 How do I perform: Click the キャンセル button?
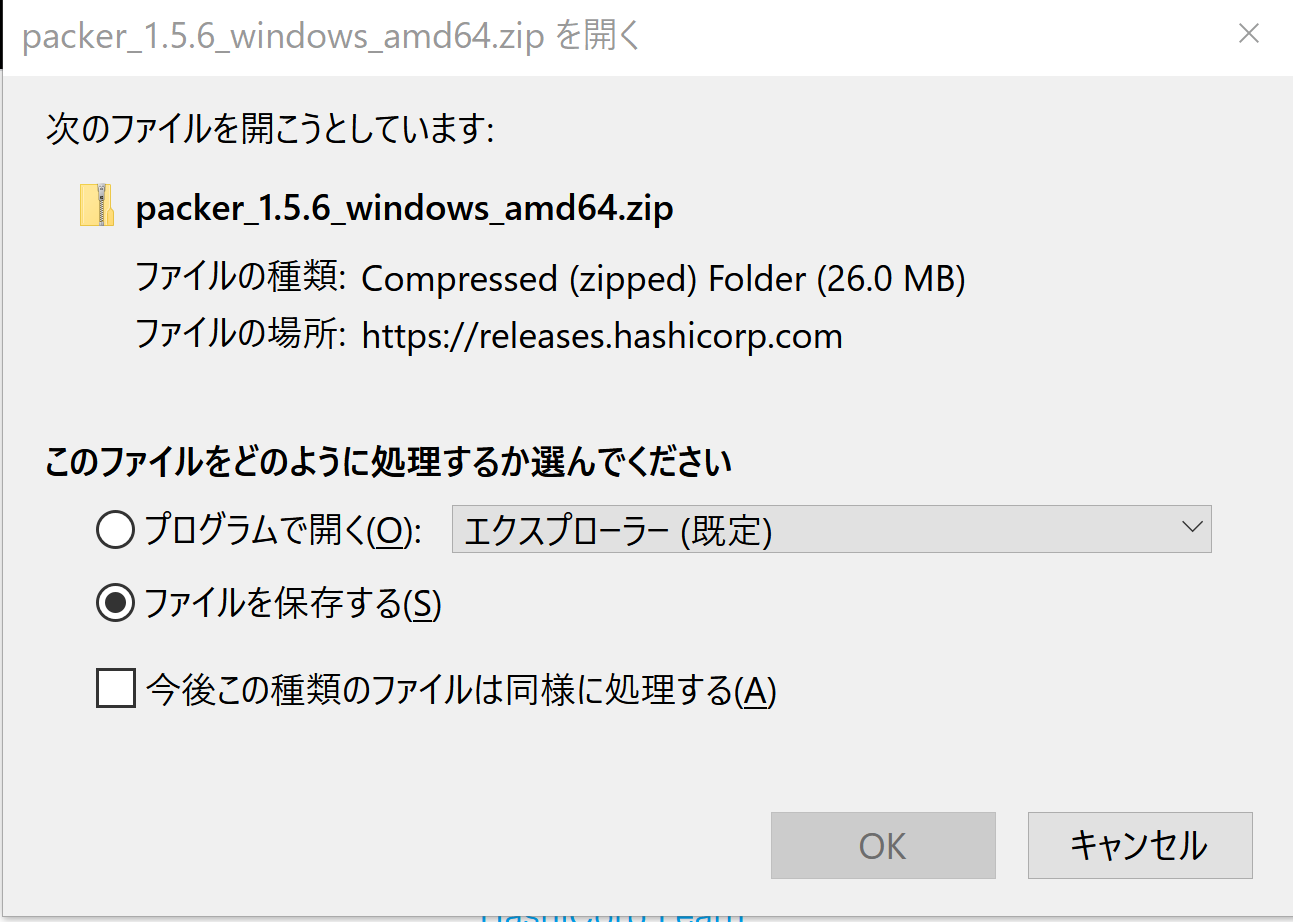[x=1140, y=845]
